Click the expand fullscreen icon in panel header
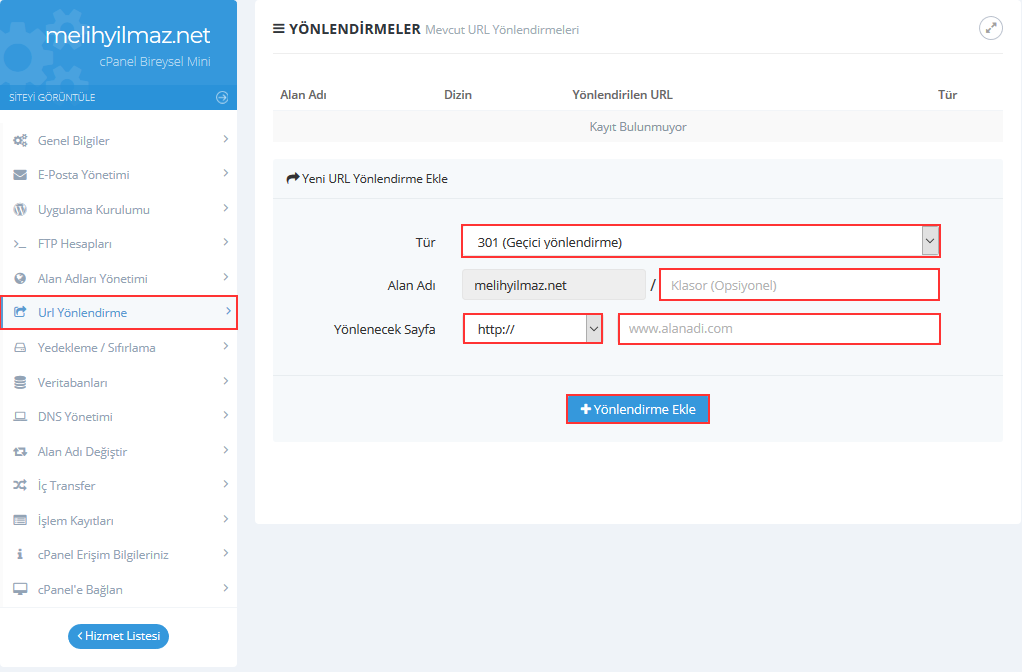 pos(990,28)
